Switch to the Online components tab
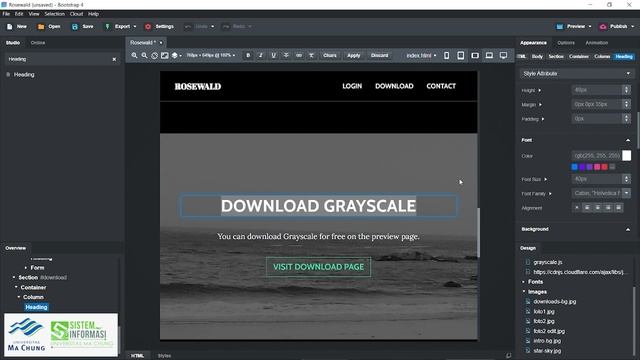This screenshot has height=360, width=640. [x=38, y=43]
